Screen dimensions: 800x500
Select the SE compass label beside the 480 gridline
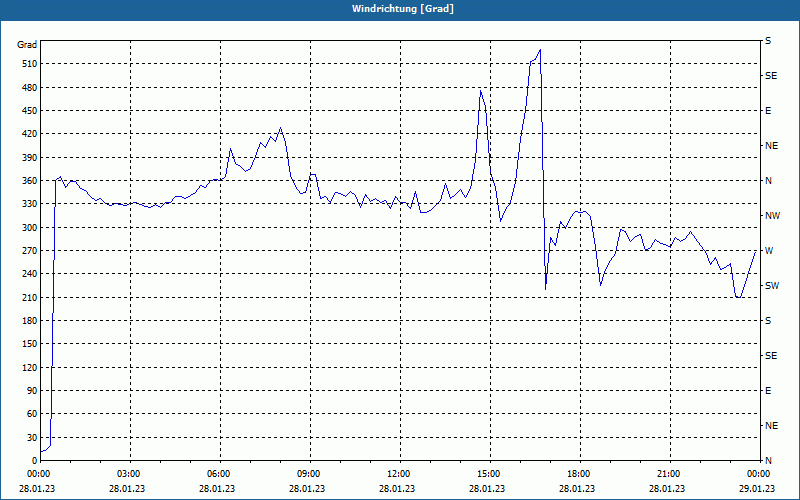pos(771,76)
